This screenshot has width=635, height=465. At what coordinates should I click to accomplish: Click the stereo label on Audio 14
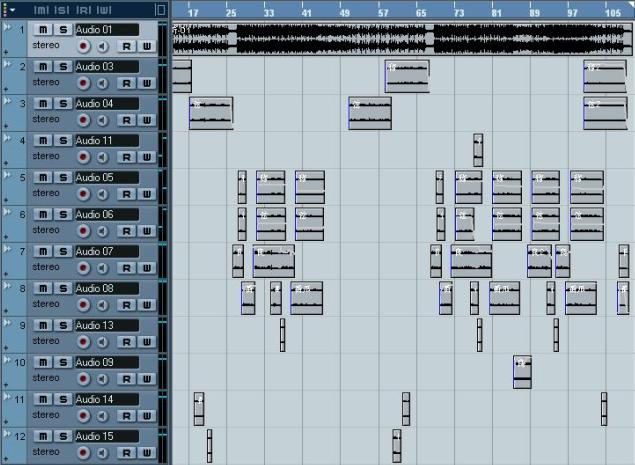(46, 415)
